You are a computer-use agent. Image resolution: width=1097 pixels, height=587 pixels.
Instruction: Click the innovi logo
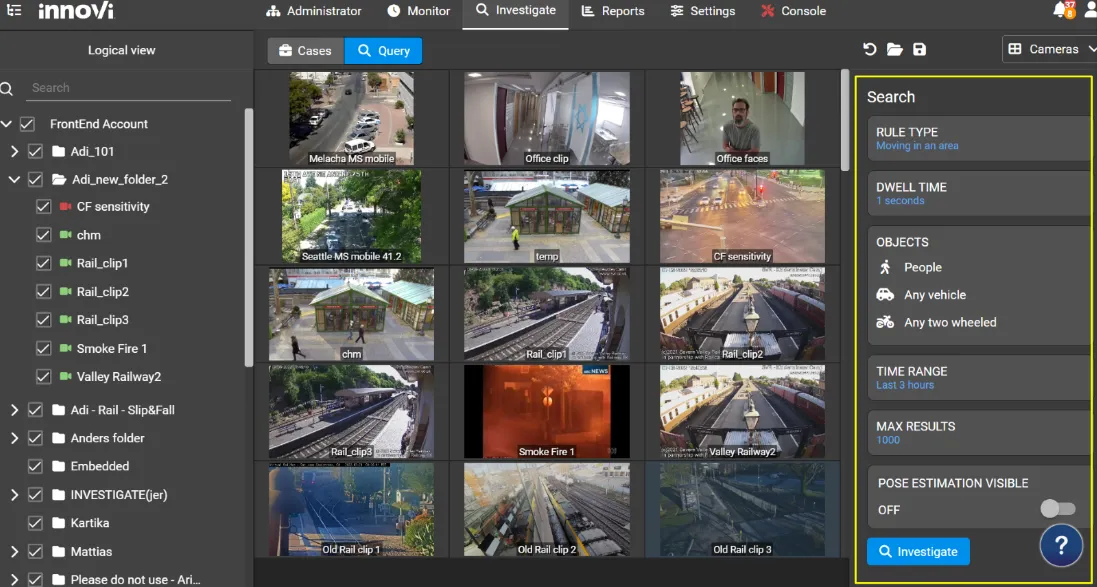[76, 10]
